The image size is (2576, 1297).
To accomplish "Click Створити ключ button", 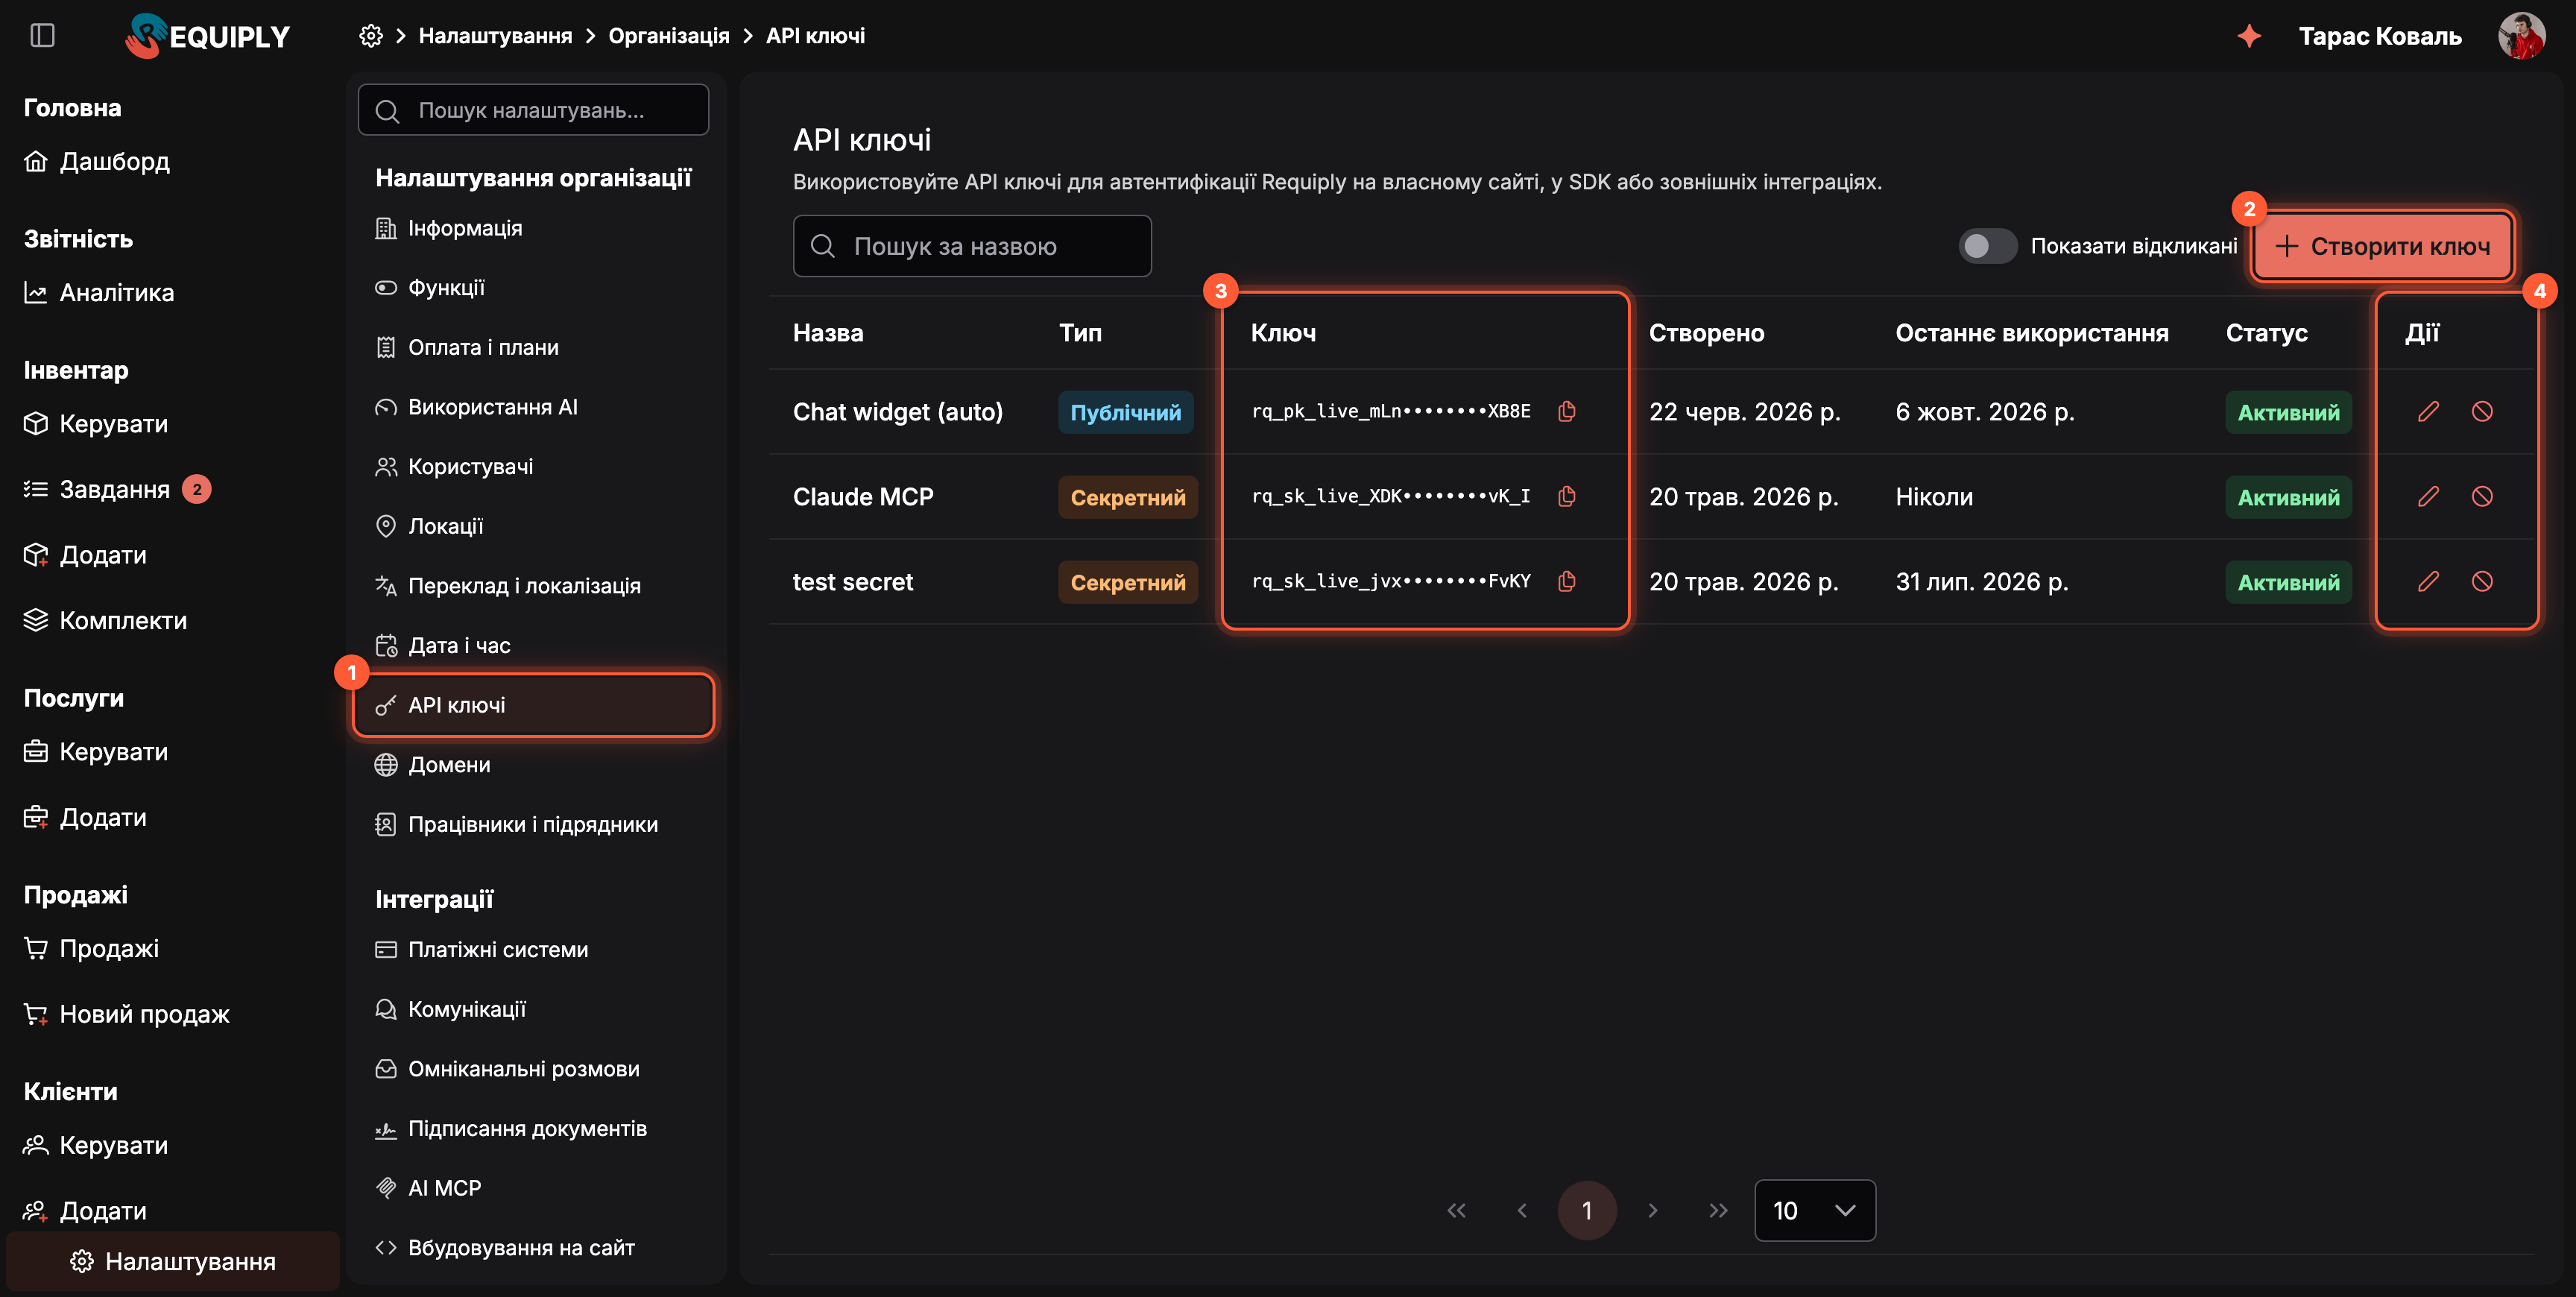I will pyautogui.click(x=2383, y=246).
